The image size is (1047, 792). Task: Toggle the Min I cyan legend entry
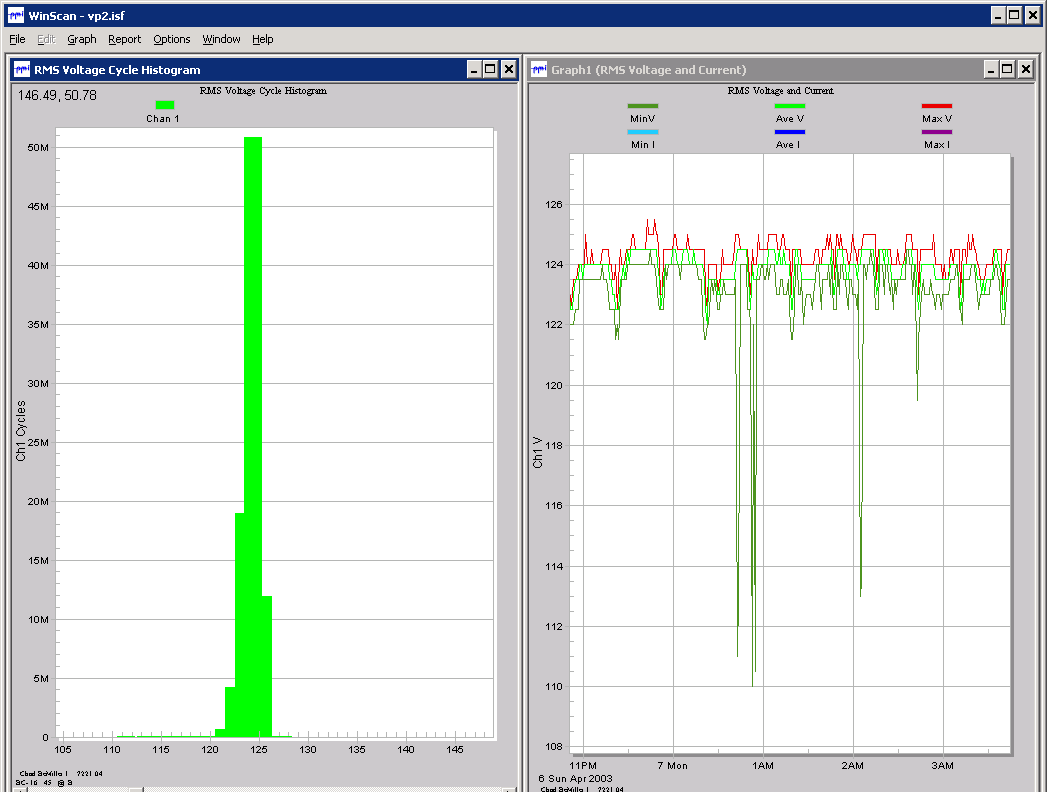(643, 131)
